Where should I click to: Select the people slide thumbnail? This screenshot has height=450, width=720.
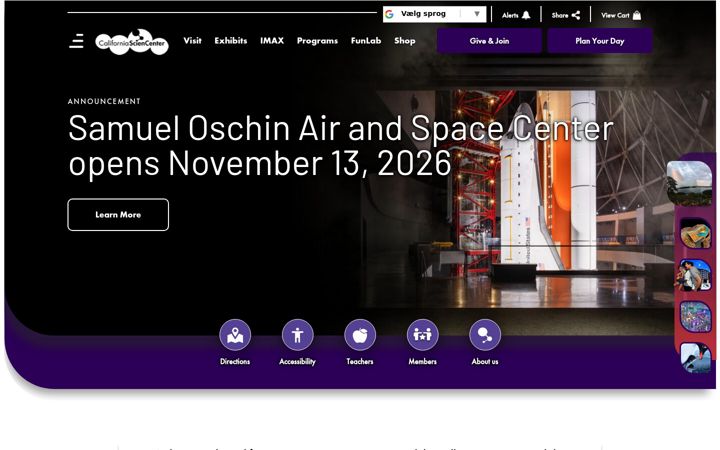[694, 275]
